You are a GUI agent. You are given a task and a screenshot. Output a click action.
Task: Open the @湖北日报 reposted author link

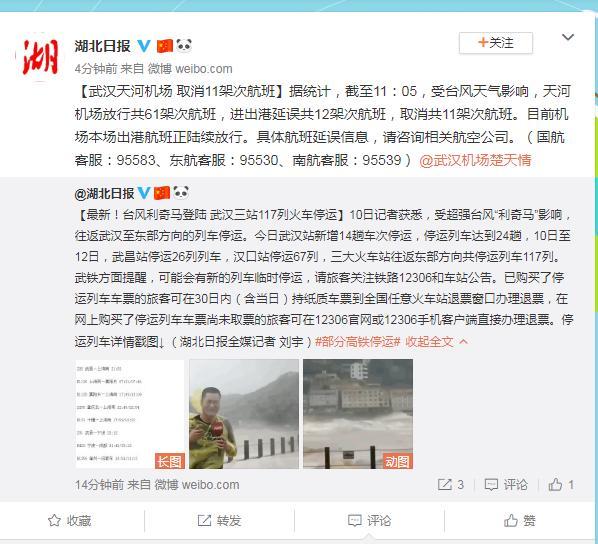coord(104,193)
